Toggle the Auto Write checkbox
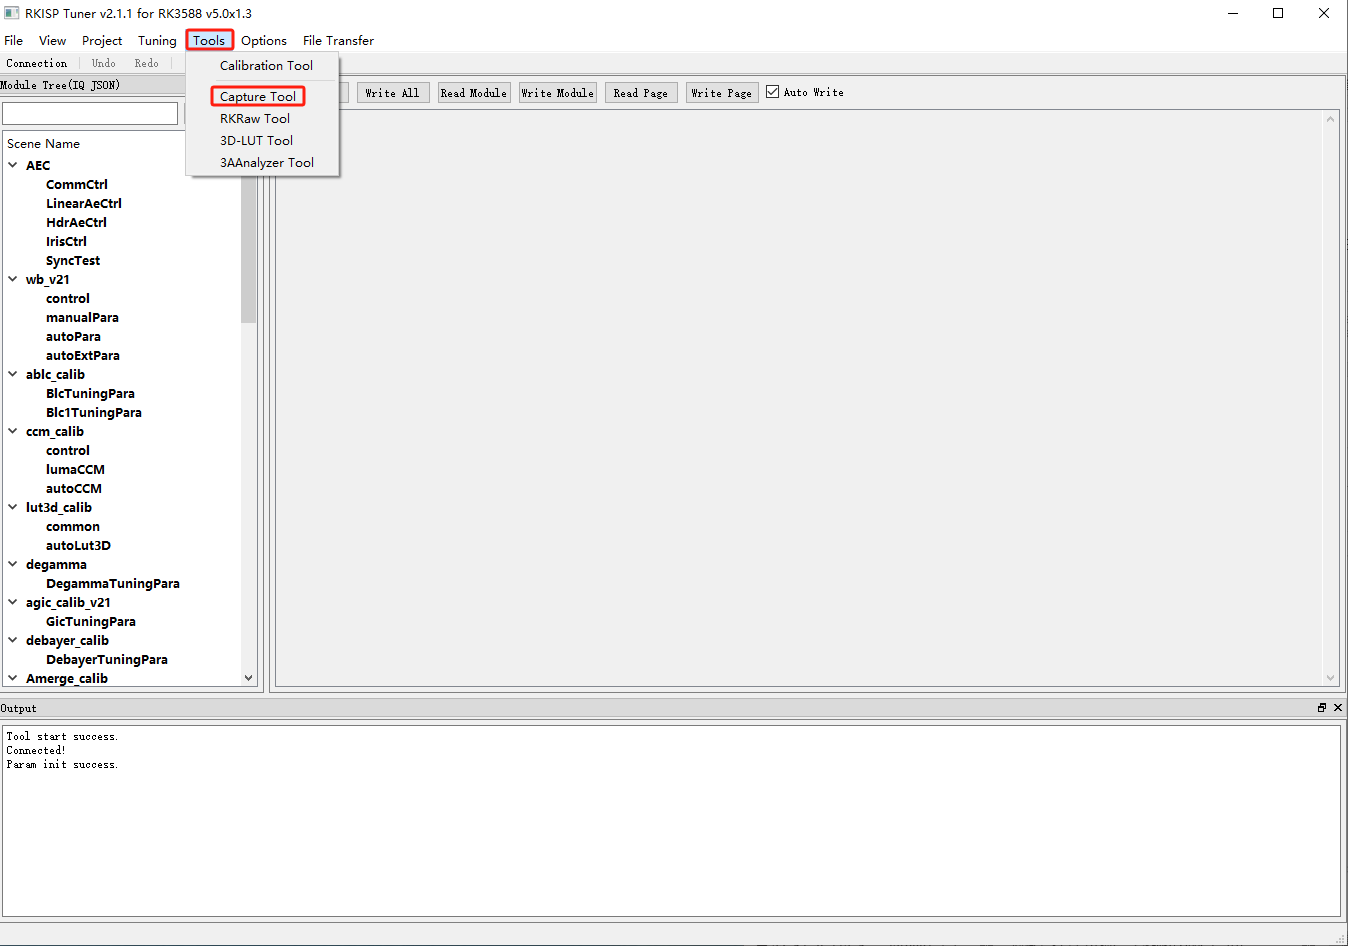1348x946 pixels. 772,92
